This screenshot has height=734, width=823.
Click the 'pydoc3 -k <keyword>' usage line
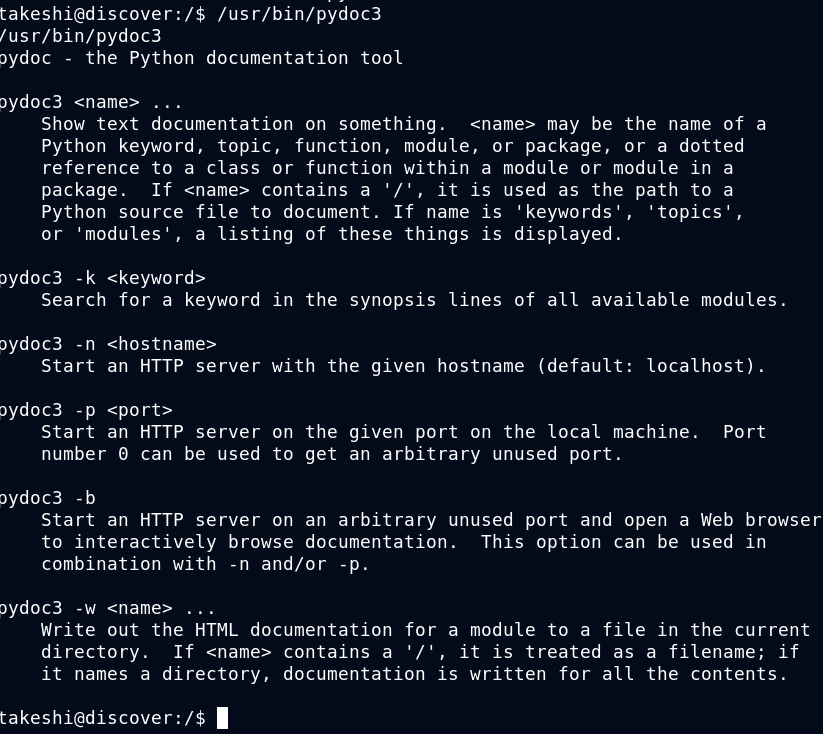[102, 278]
